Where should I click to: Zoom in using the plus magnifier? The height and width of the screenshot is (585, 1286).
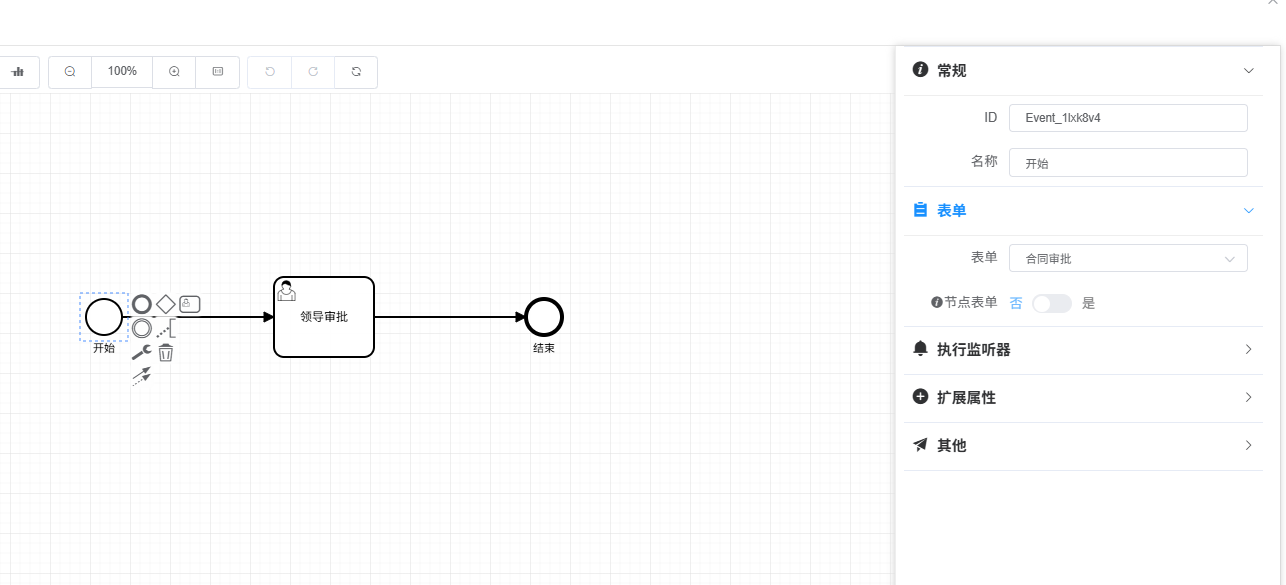pos(174,72)
